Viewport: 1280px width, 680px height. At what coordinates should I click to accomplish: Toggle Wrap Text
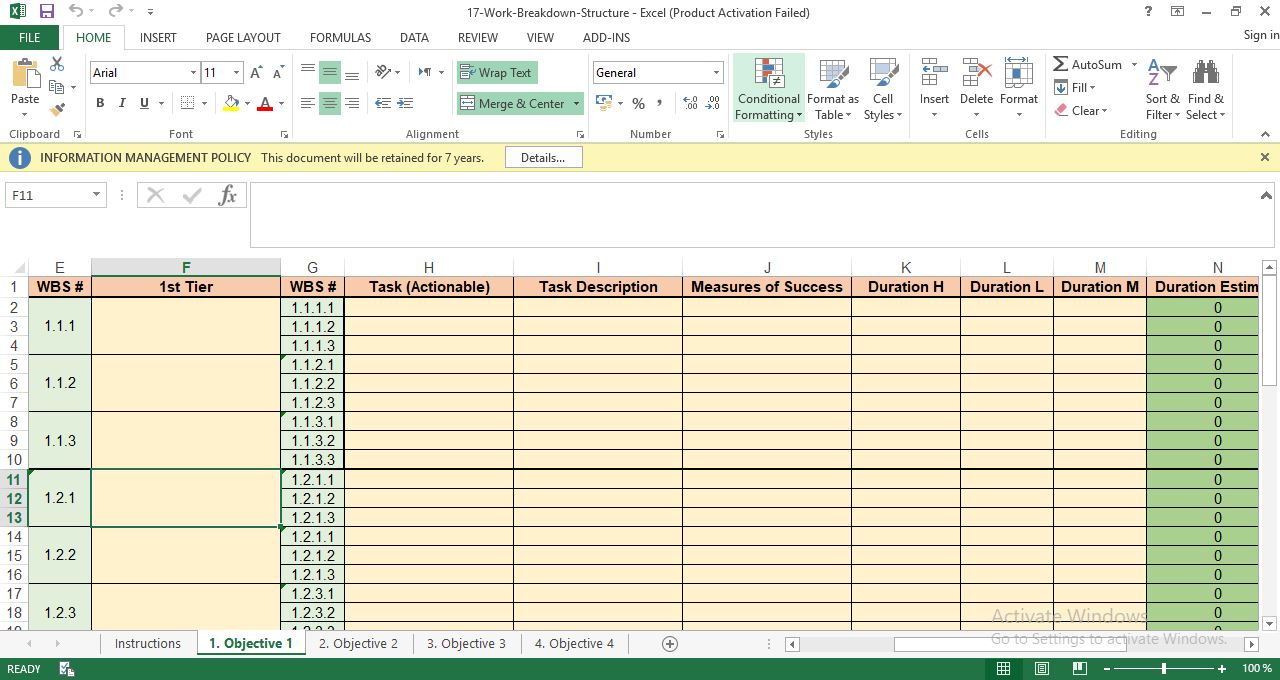pyautogui.click(x=497, y=72)
